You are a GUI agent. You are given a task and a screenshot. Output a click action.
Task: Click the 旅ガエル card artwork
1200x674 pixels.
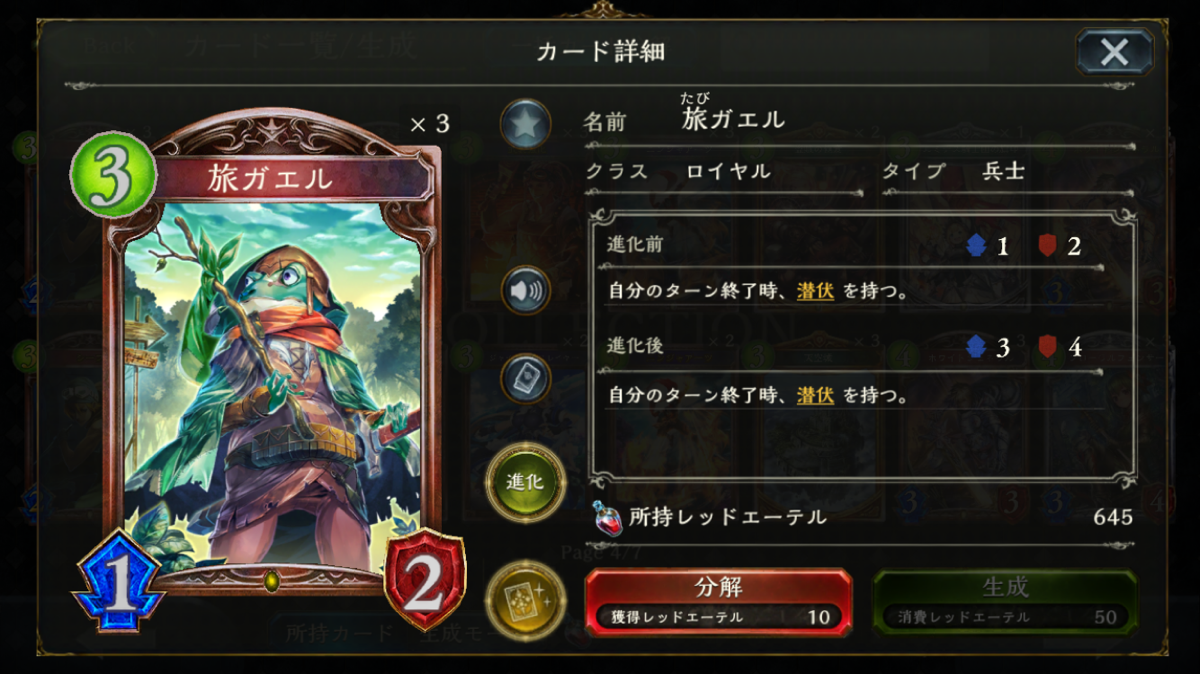click(271, 385)
